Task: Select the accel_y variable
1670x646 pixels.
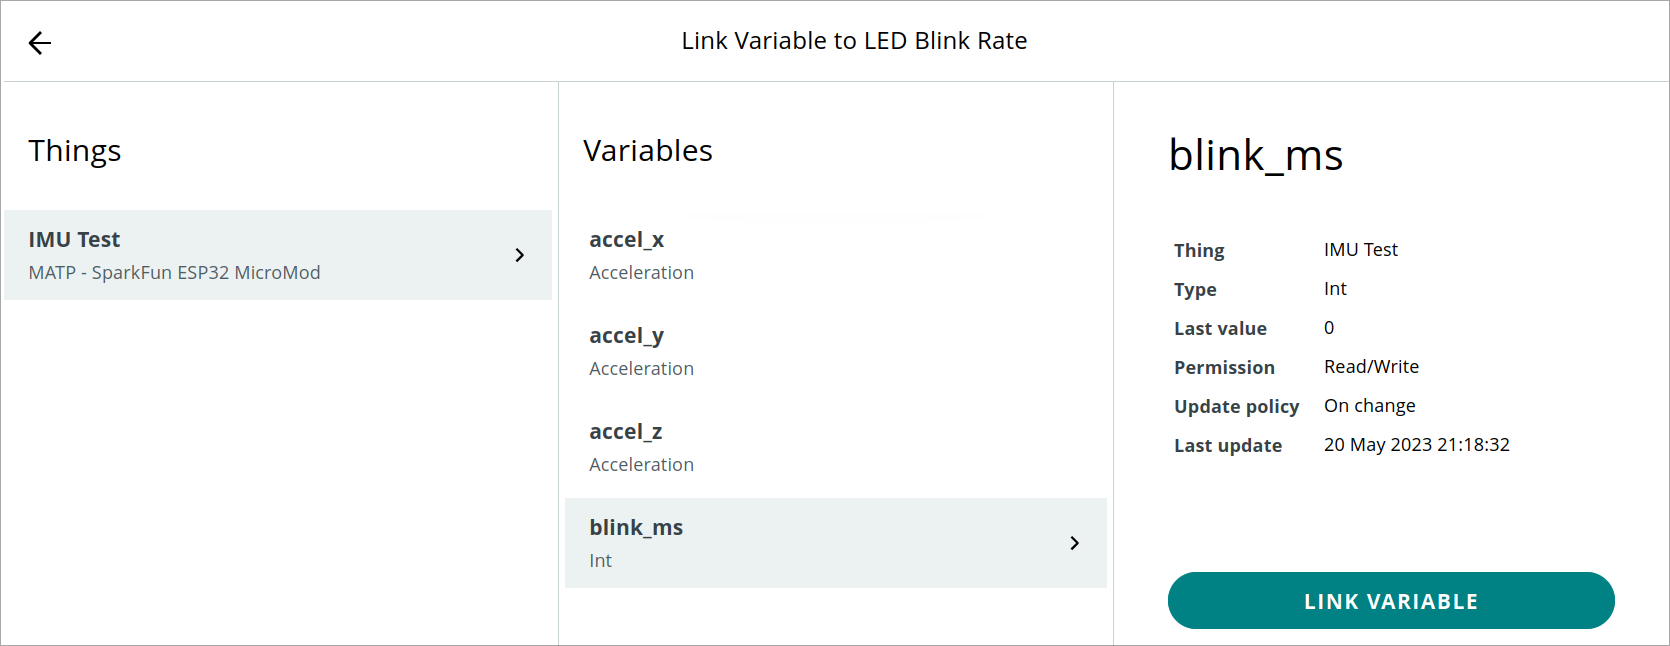Action: (627, 335)
